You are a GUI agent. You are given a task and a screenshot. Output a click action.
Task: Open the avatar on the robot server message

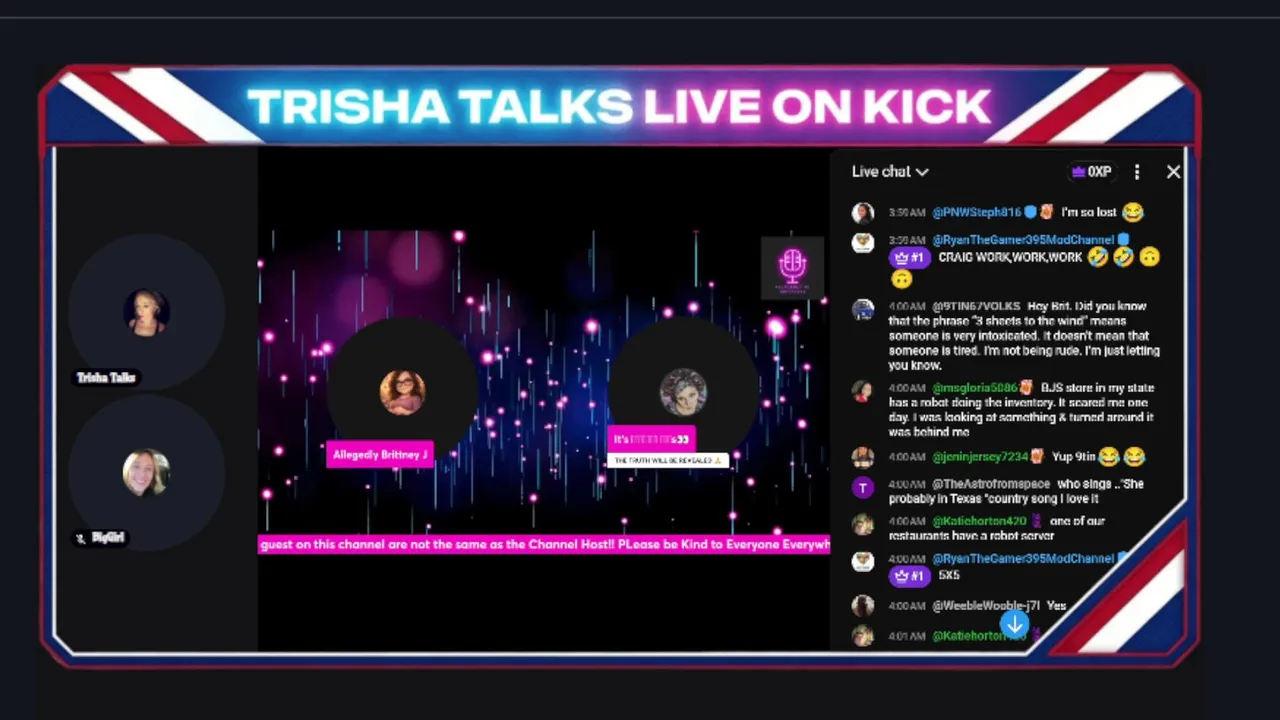tap(863, 525)
